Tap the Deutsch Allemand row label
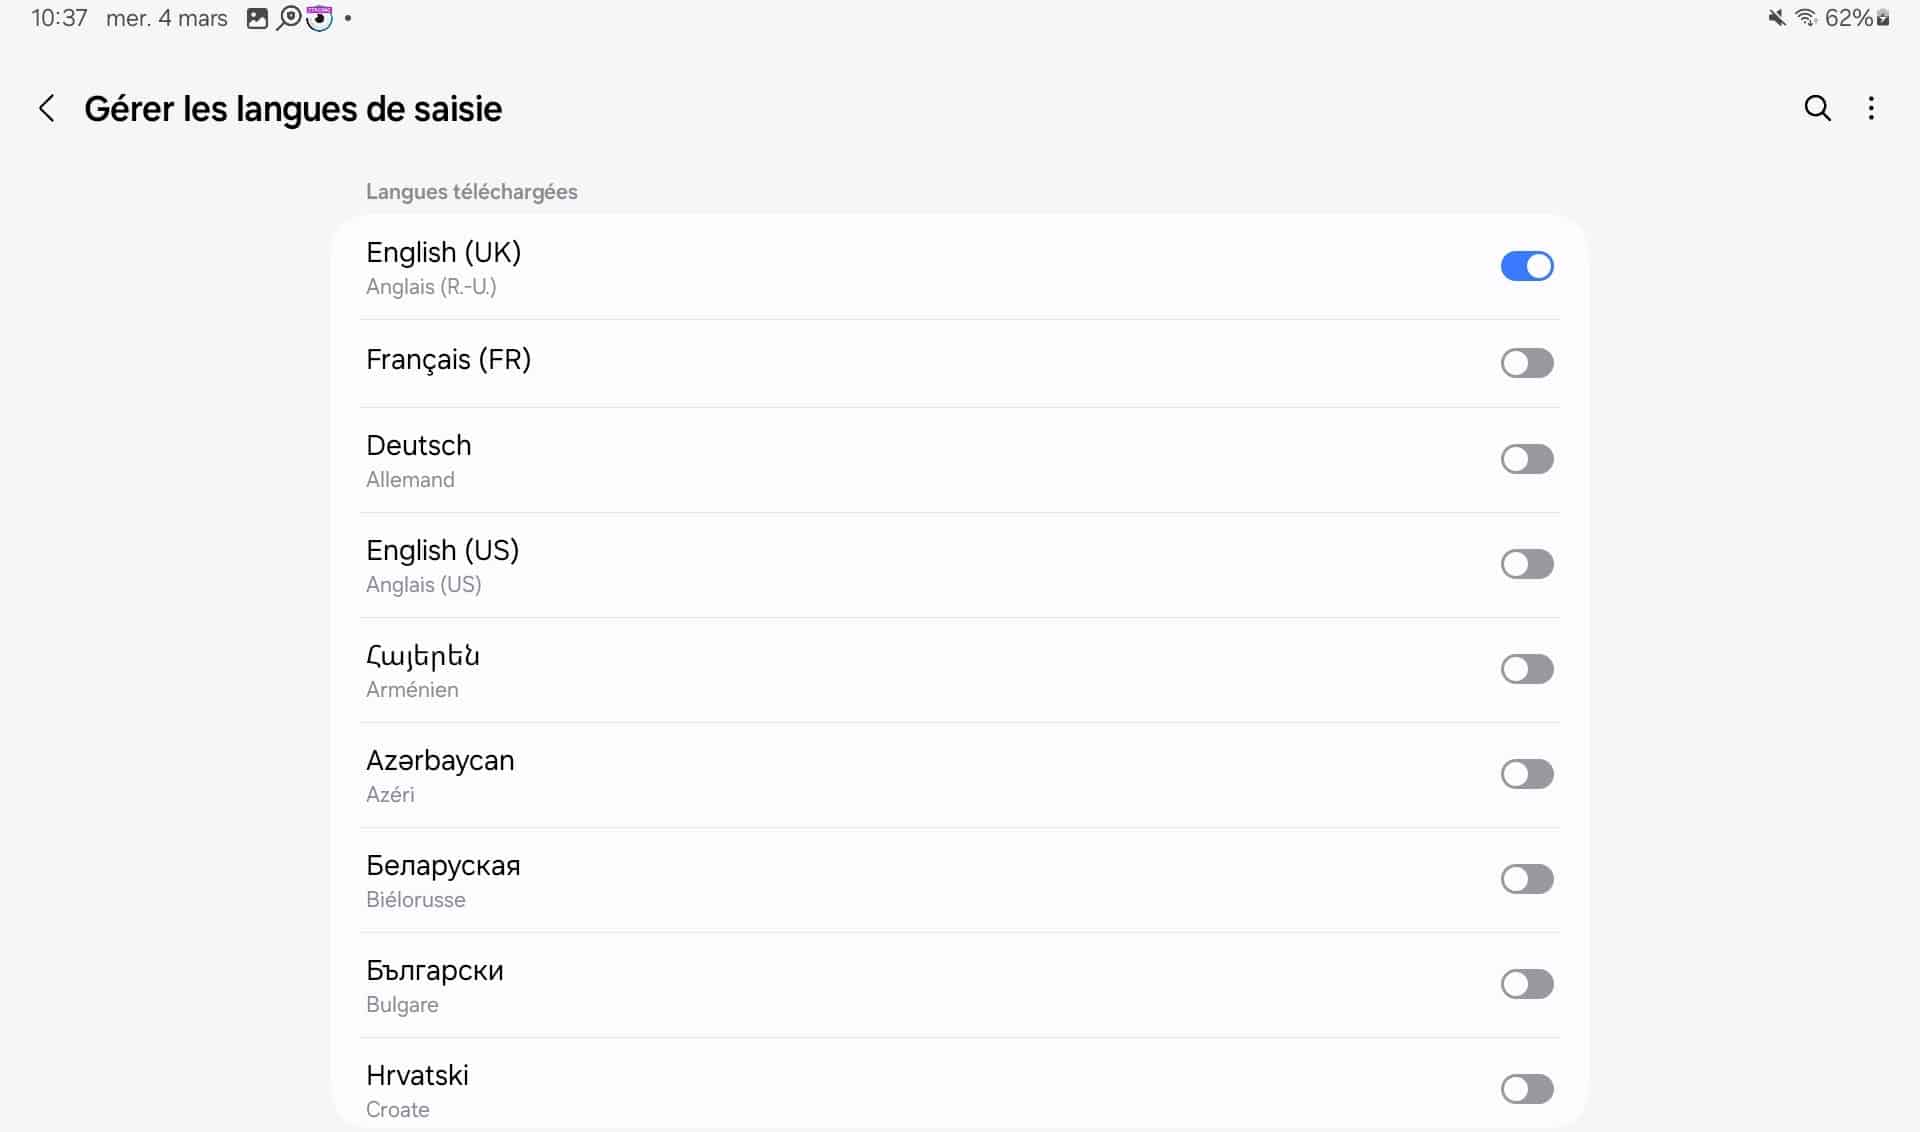This screenshot has width=1920, height=1132. pyautogui.click(x=418, y=460)
